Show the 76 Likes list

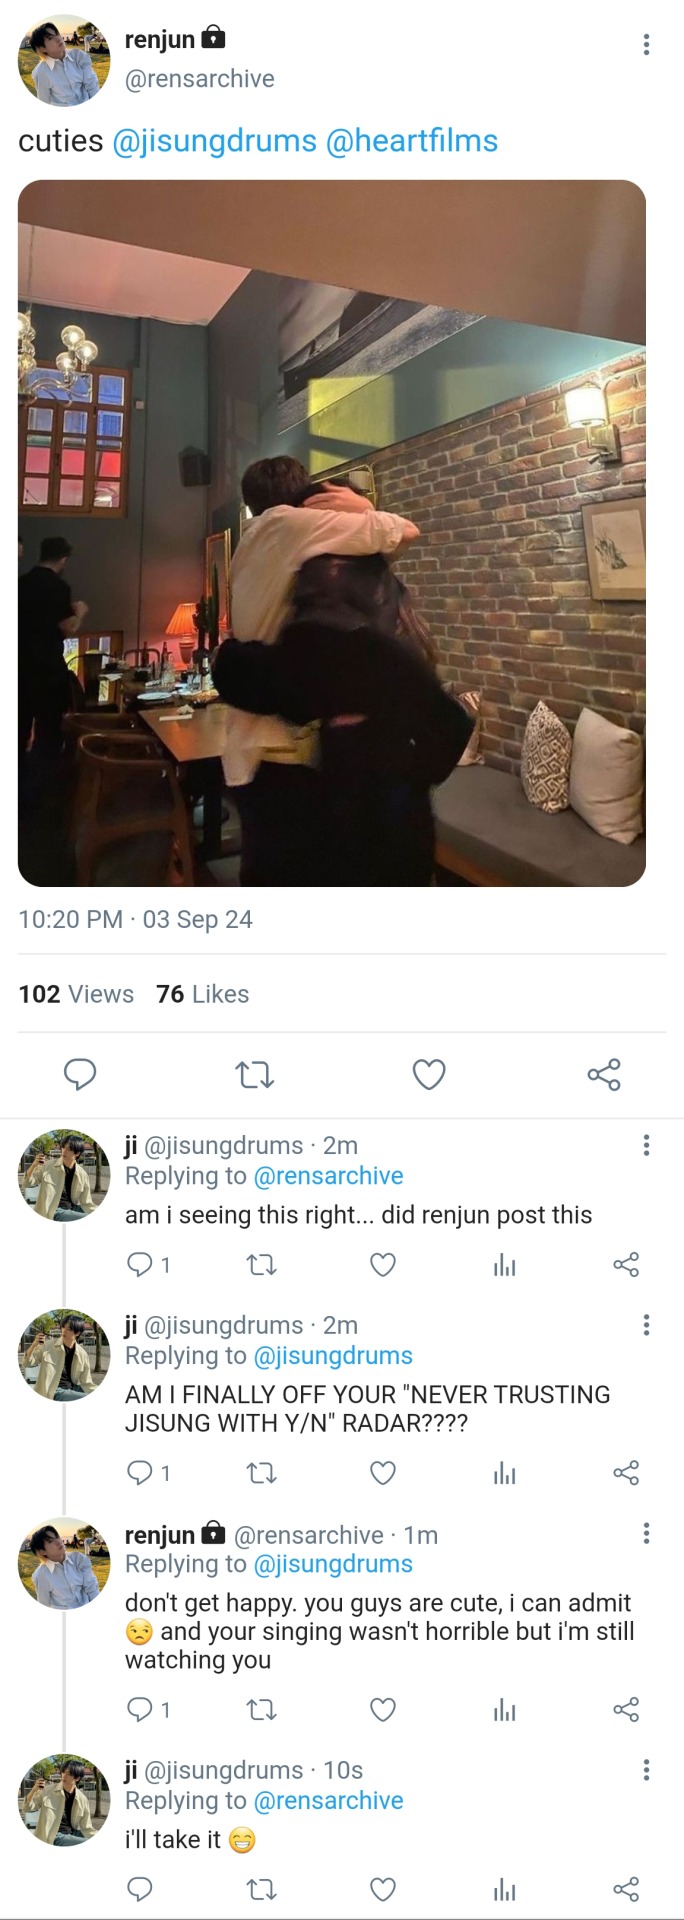coord(202,994)
